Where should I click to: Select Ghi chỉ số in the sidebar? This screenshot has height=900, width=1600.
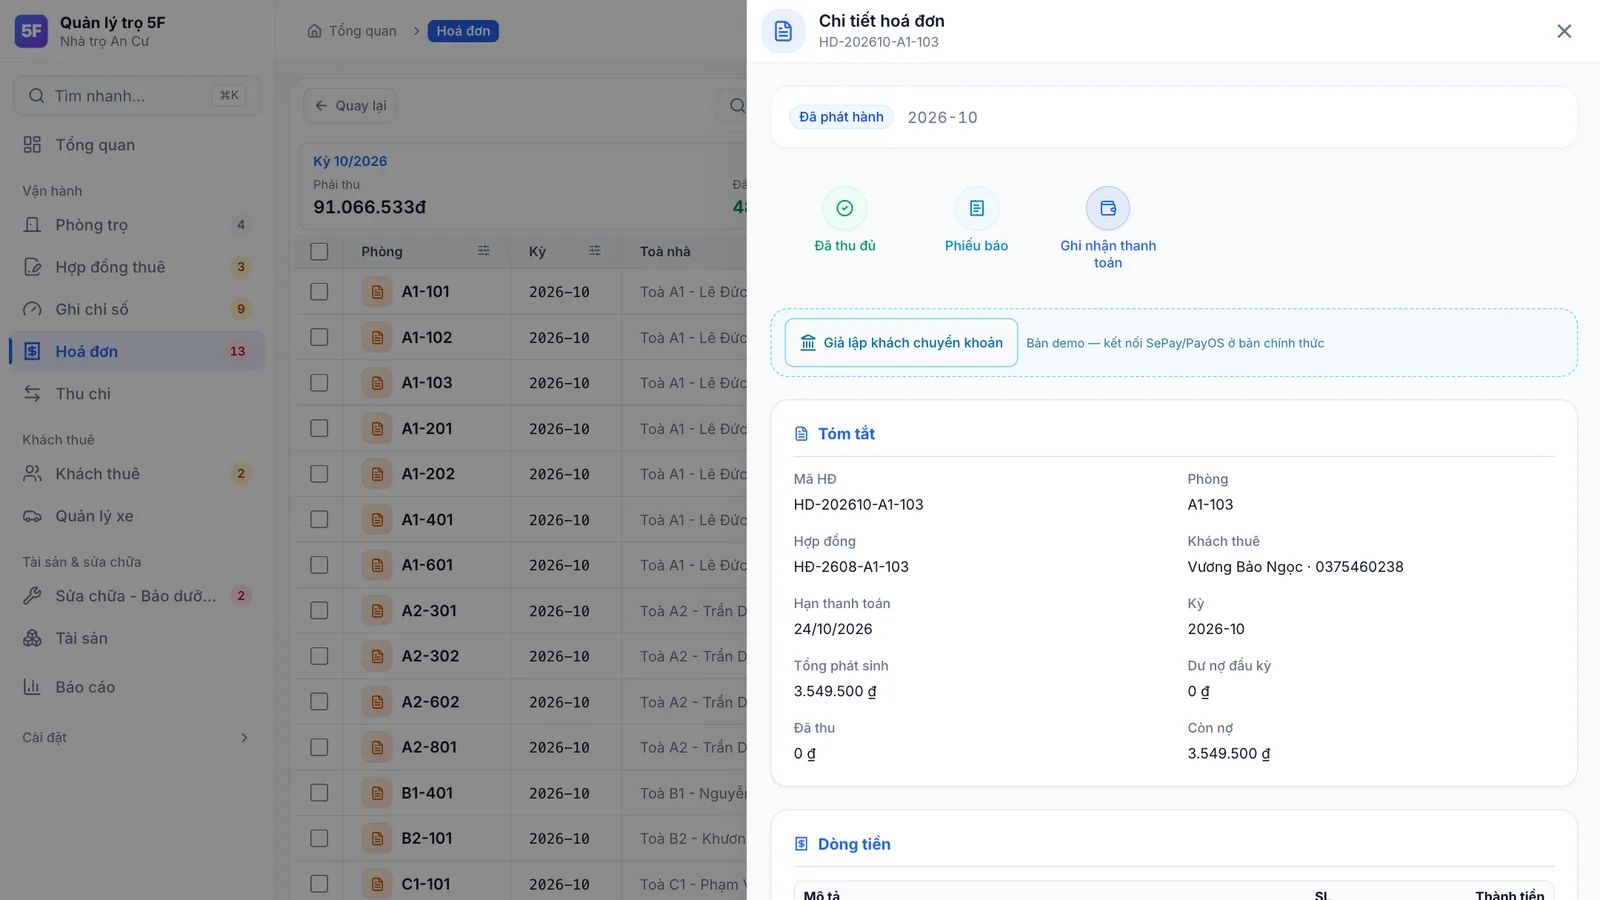136,309
